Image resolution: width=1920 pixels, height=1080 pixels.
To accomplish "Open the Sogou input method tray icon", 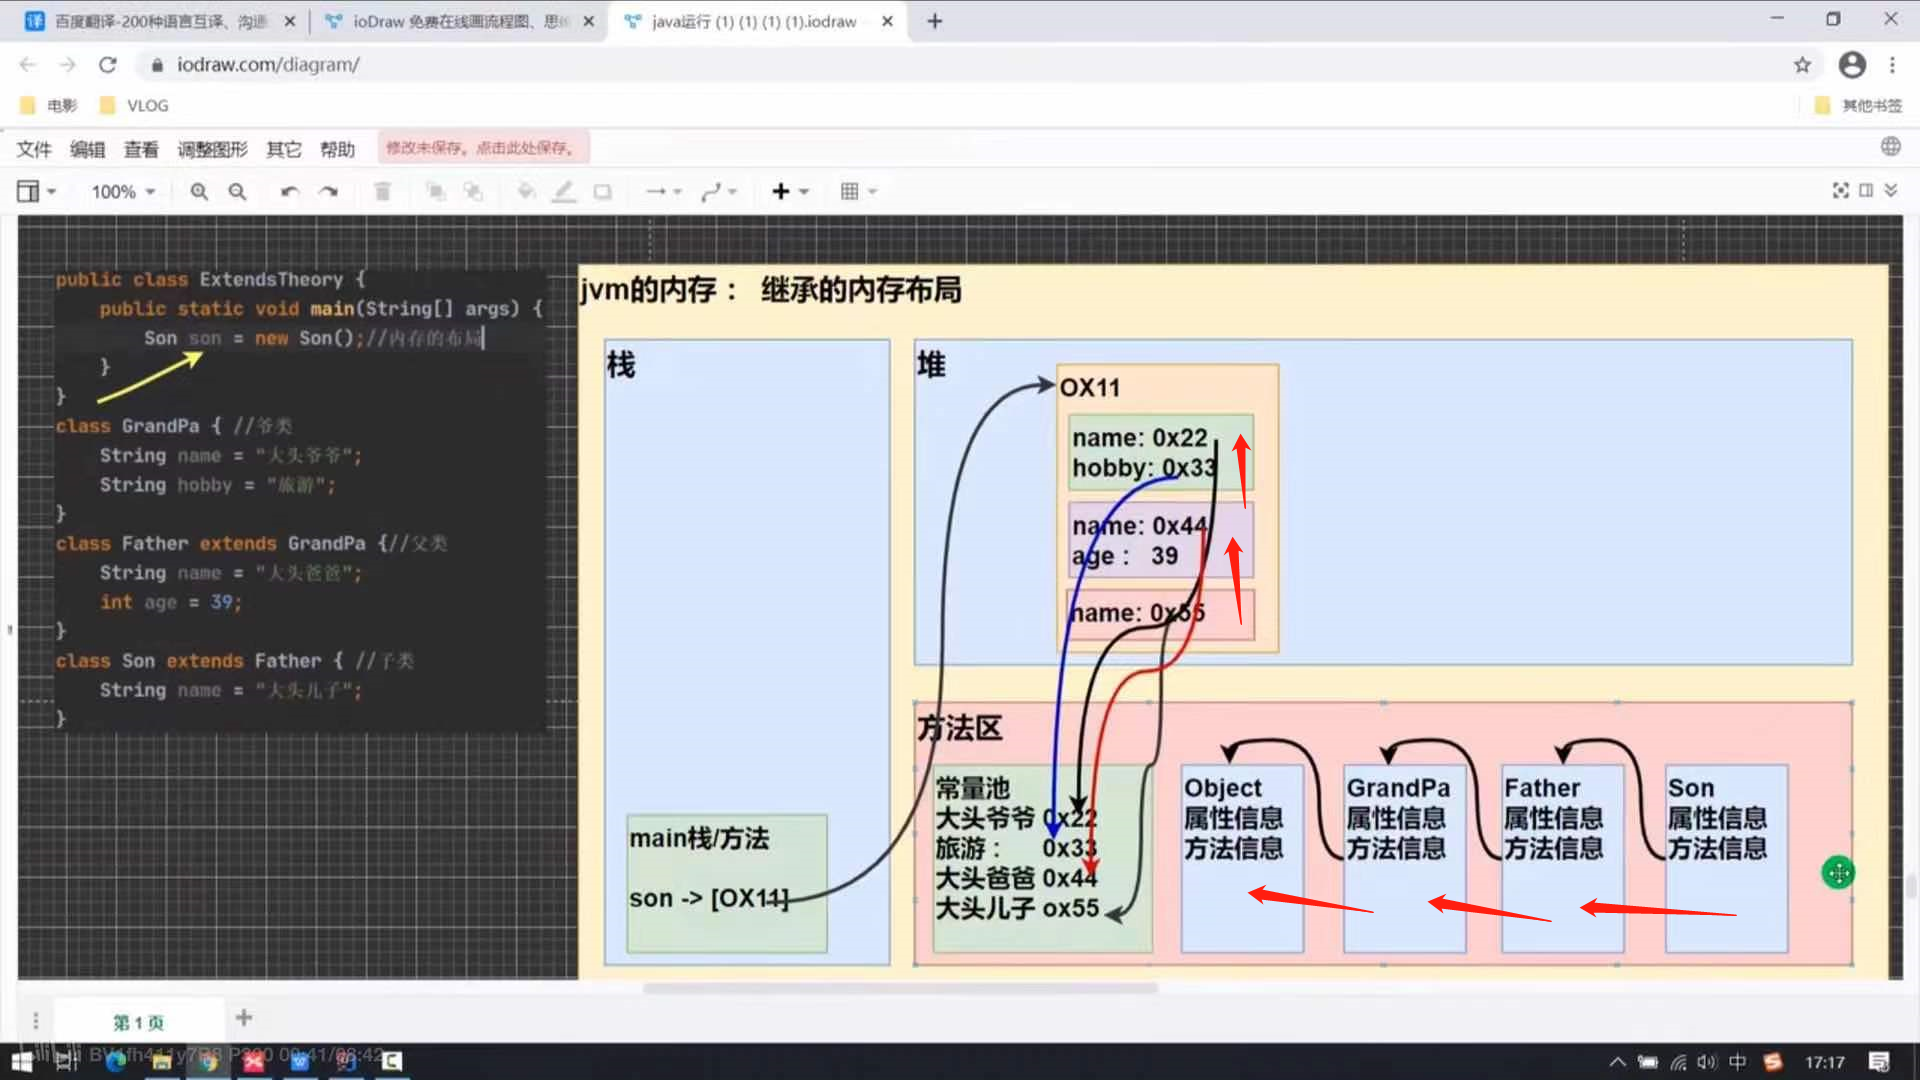I will pos(1773,1062).
